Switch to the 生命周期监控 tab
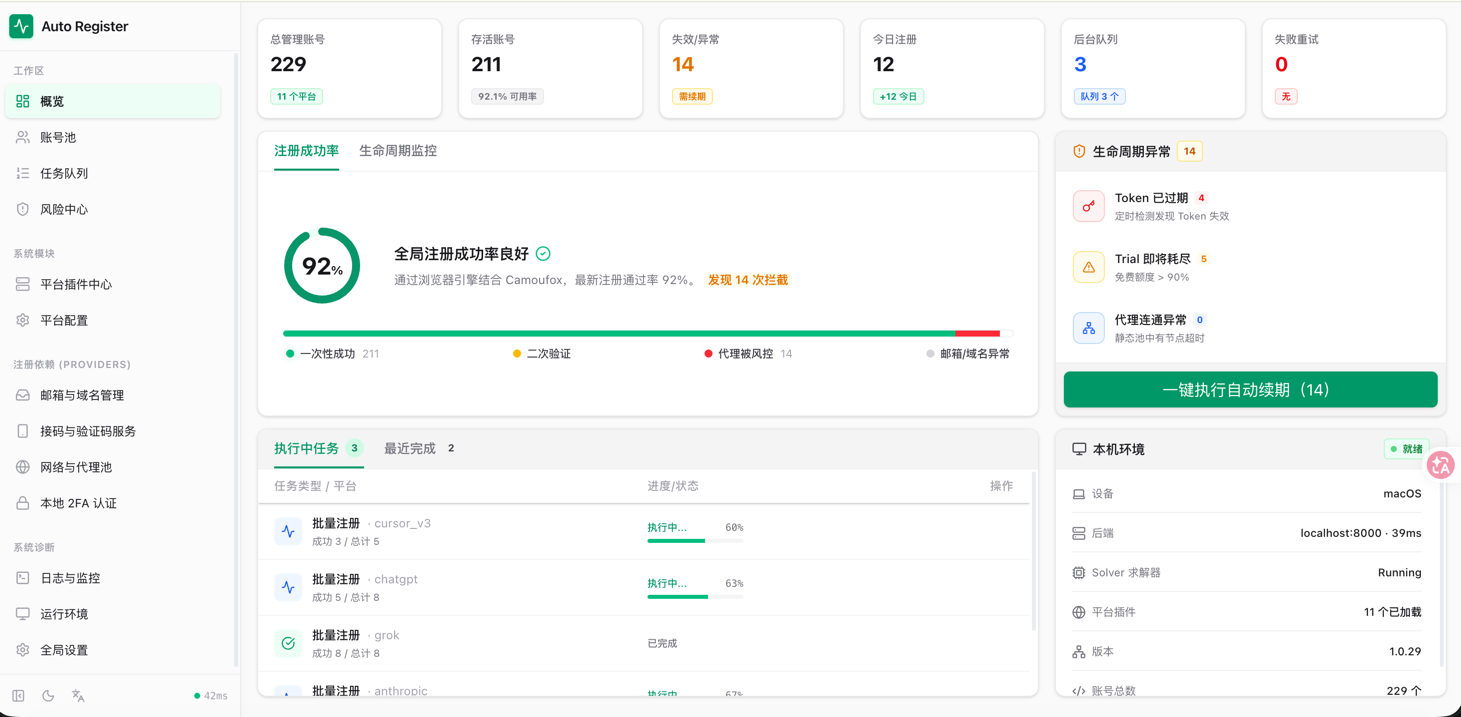This screenshot has width=1461, height=717. pyautogui.click(x=398, y=151)
